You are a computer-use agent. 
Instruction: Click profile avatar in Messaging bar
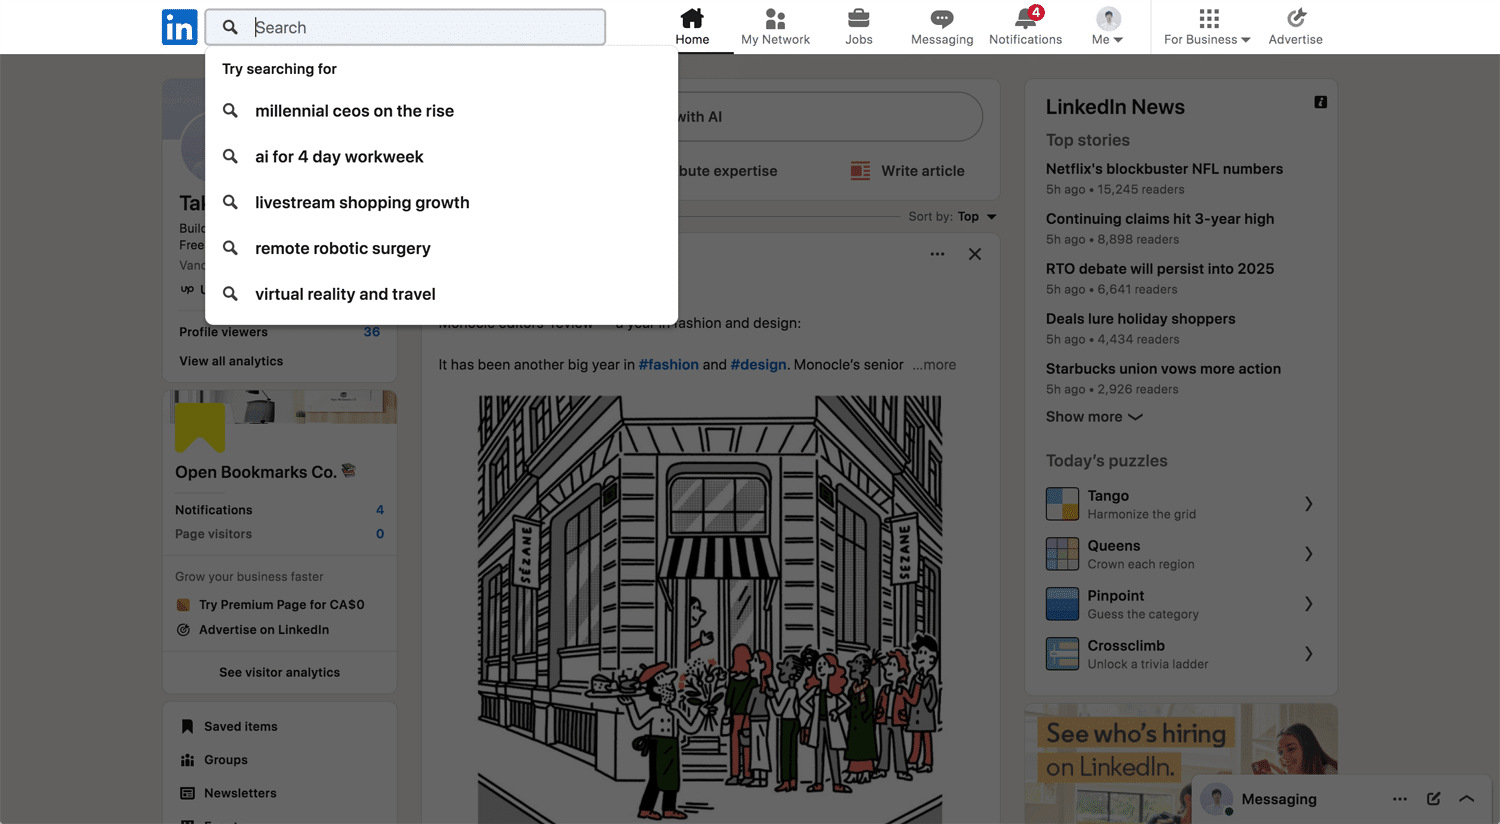[x=1216, y=799]
